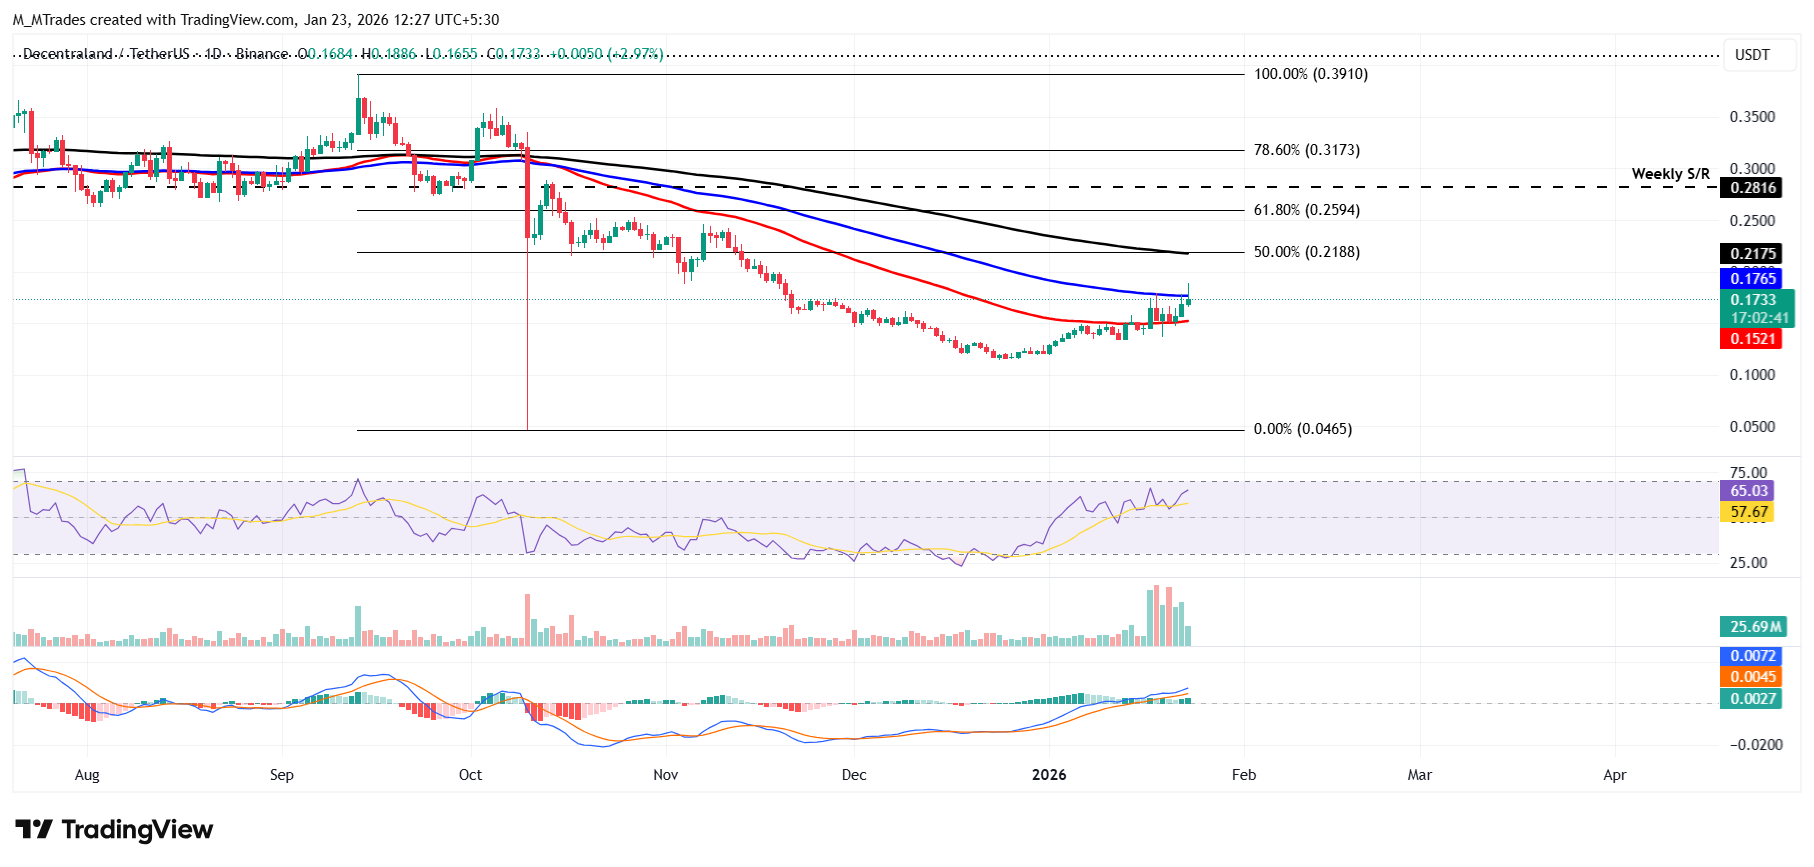Select the 50.00% (0.2188) Fibonacci label
Screen dimensions: 1814x867
click(x=1306, y=252)
